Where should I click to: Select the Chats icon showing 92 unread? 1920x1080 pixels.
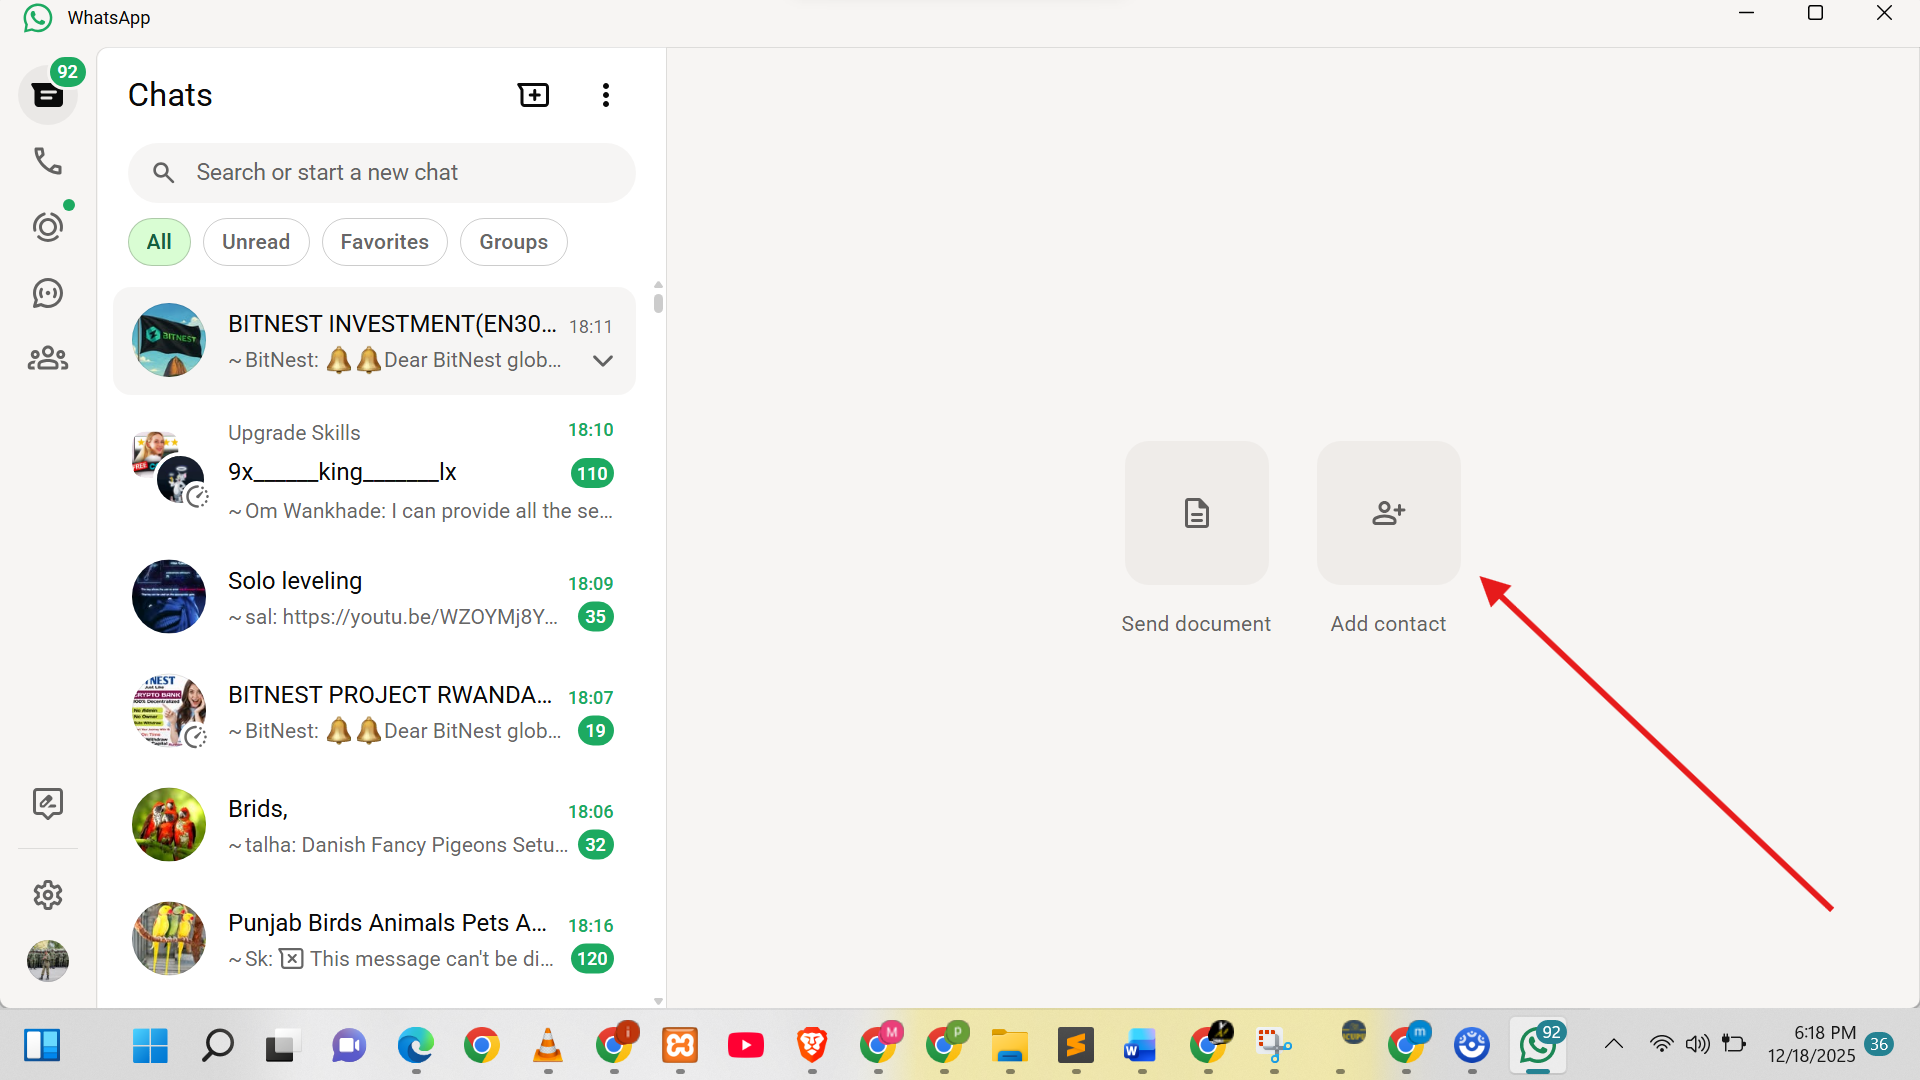(x=47, y=94)
